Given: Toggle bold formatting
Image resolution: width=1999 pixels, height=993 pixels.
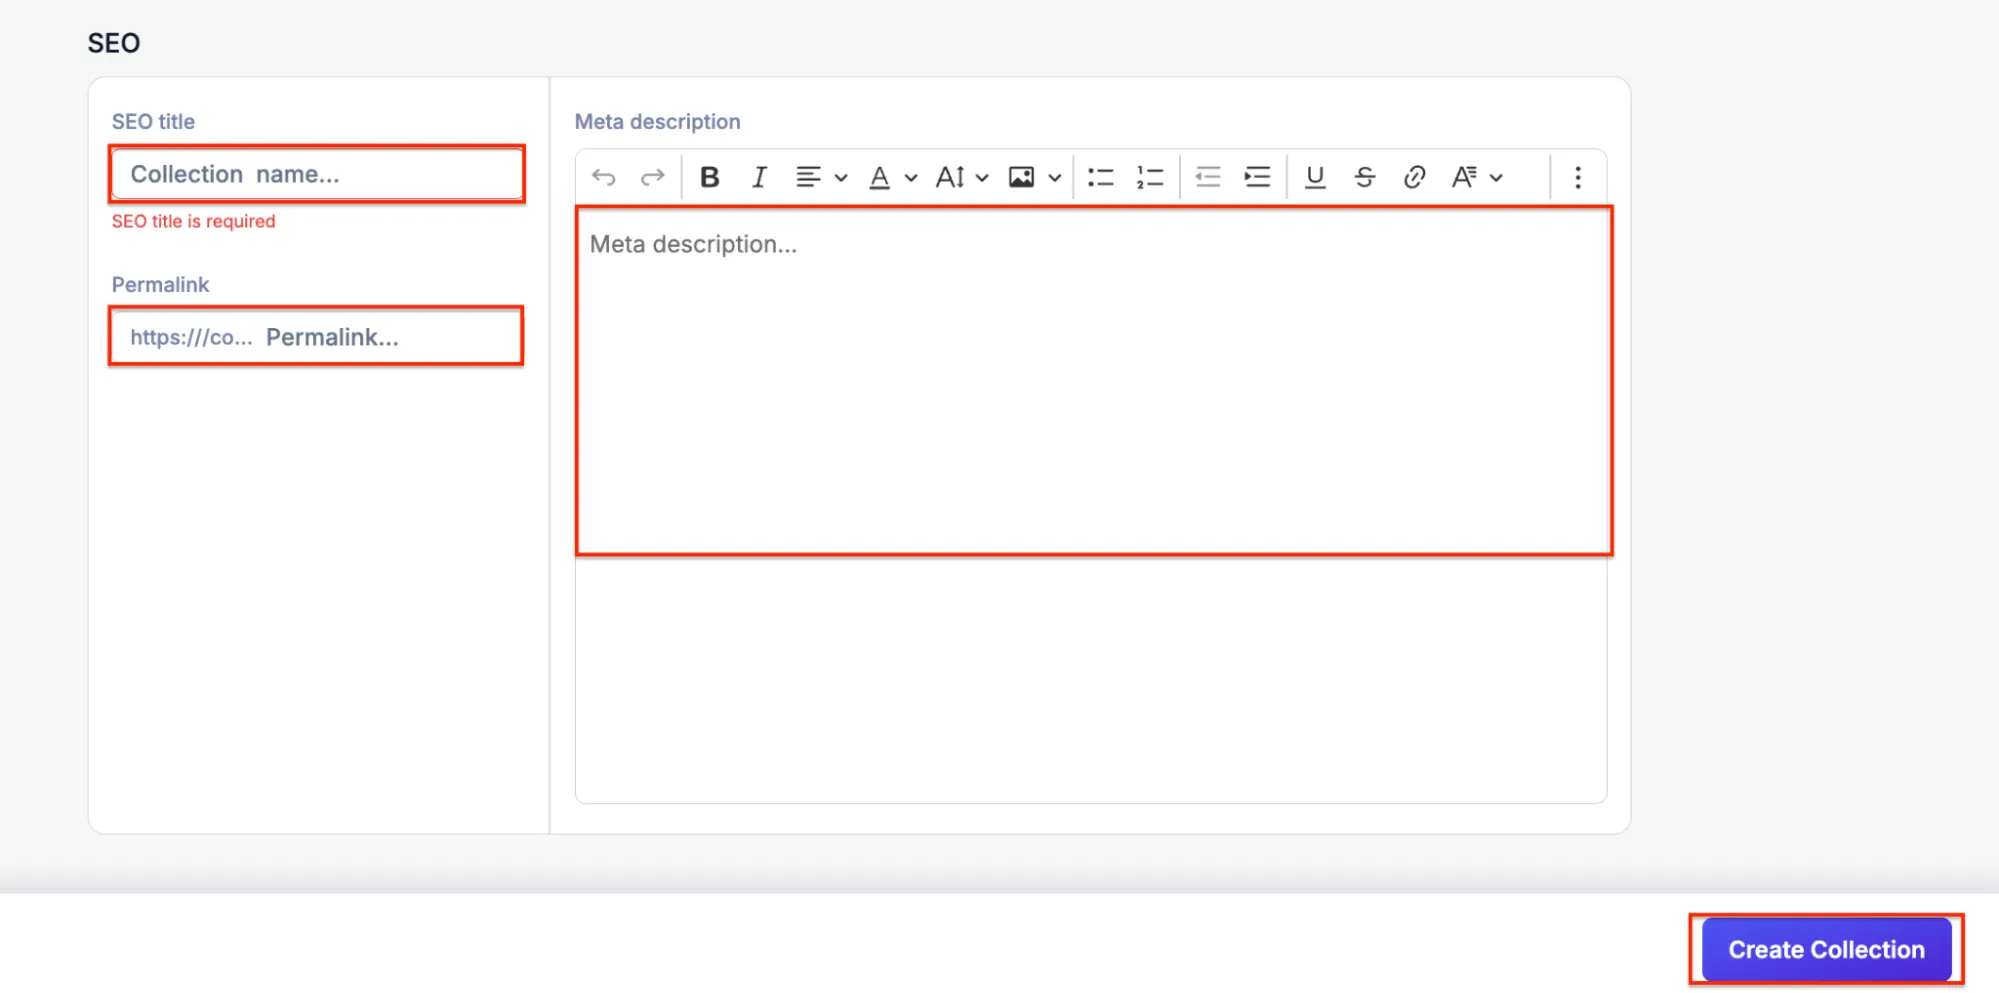Looking at the screenshot, I should point(710,178).
